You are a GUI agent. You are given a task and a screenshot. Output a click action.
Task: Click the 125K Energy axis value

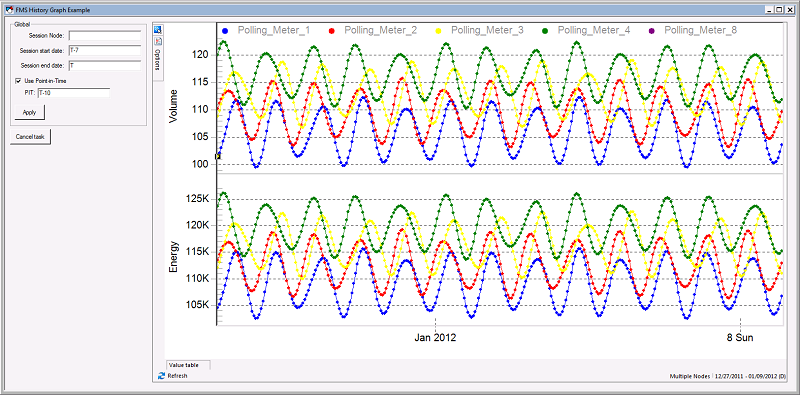pos(198,199)
